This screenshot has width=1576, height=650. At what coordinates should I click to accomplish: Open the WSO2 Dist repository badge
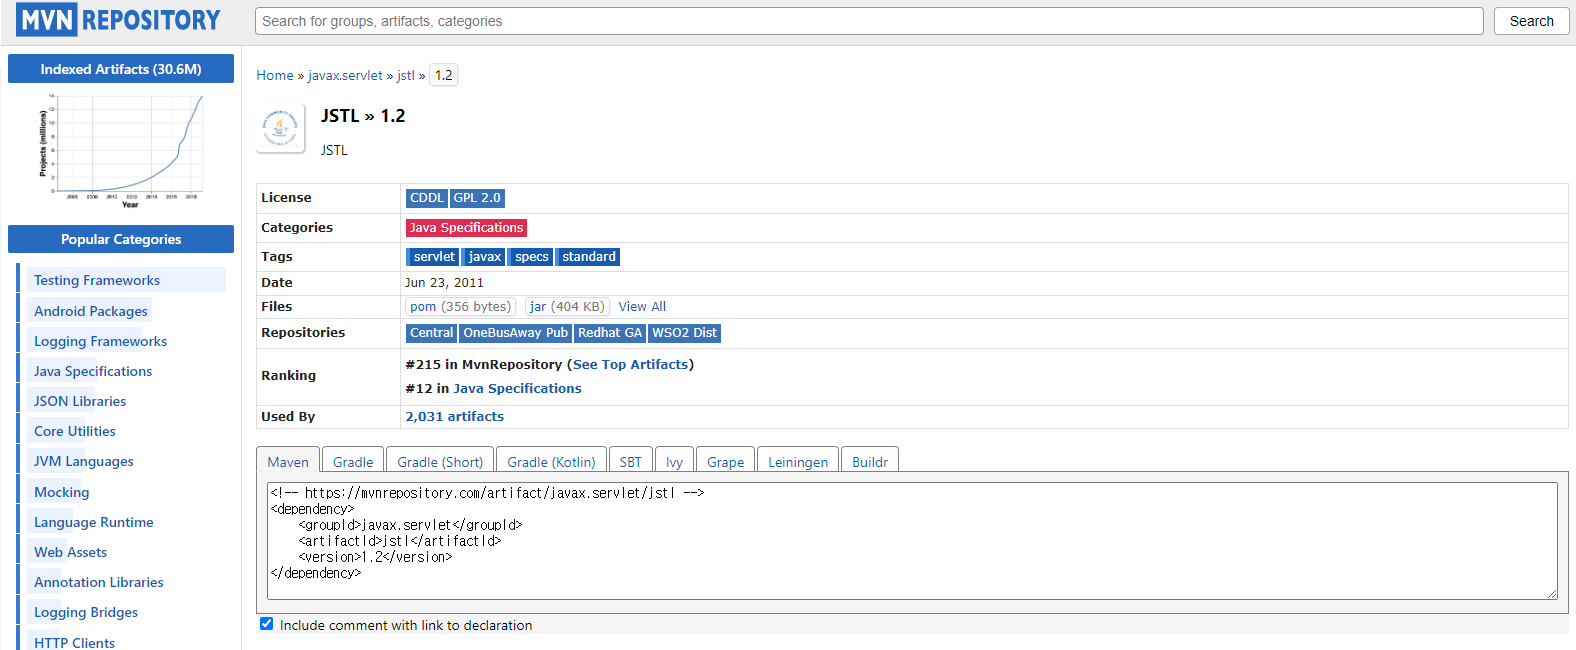pyautogui.click(x=684, y=333)
